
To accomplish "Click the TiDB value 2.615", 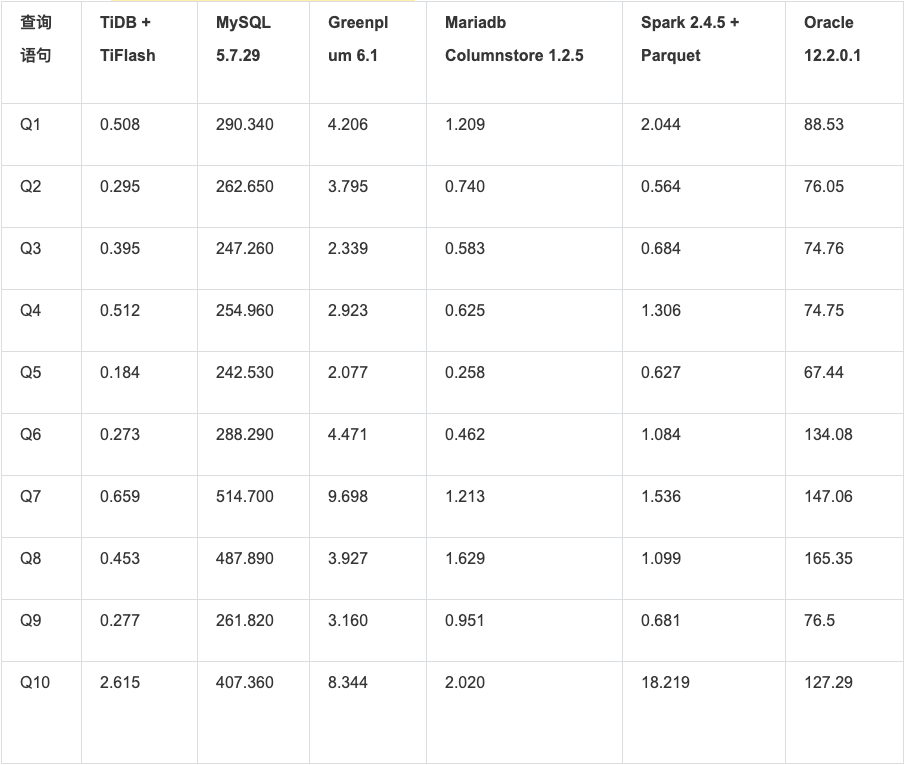I will 120,683.
